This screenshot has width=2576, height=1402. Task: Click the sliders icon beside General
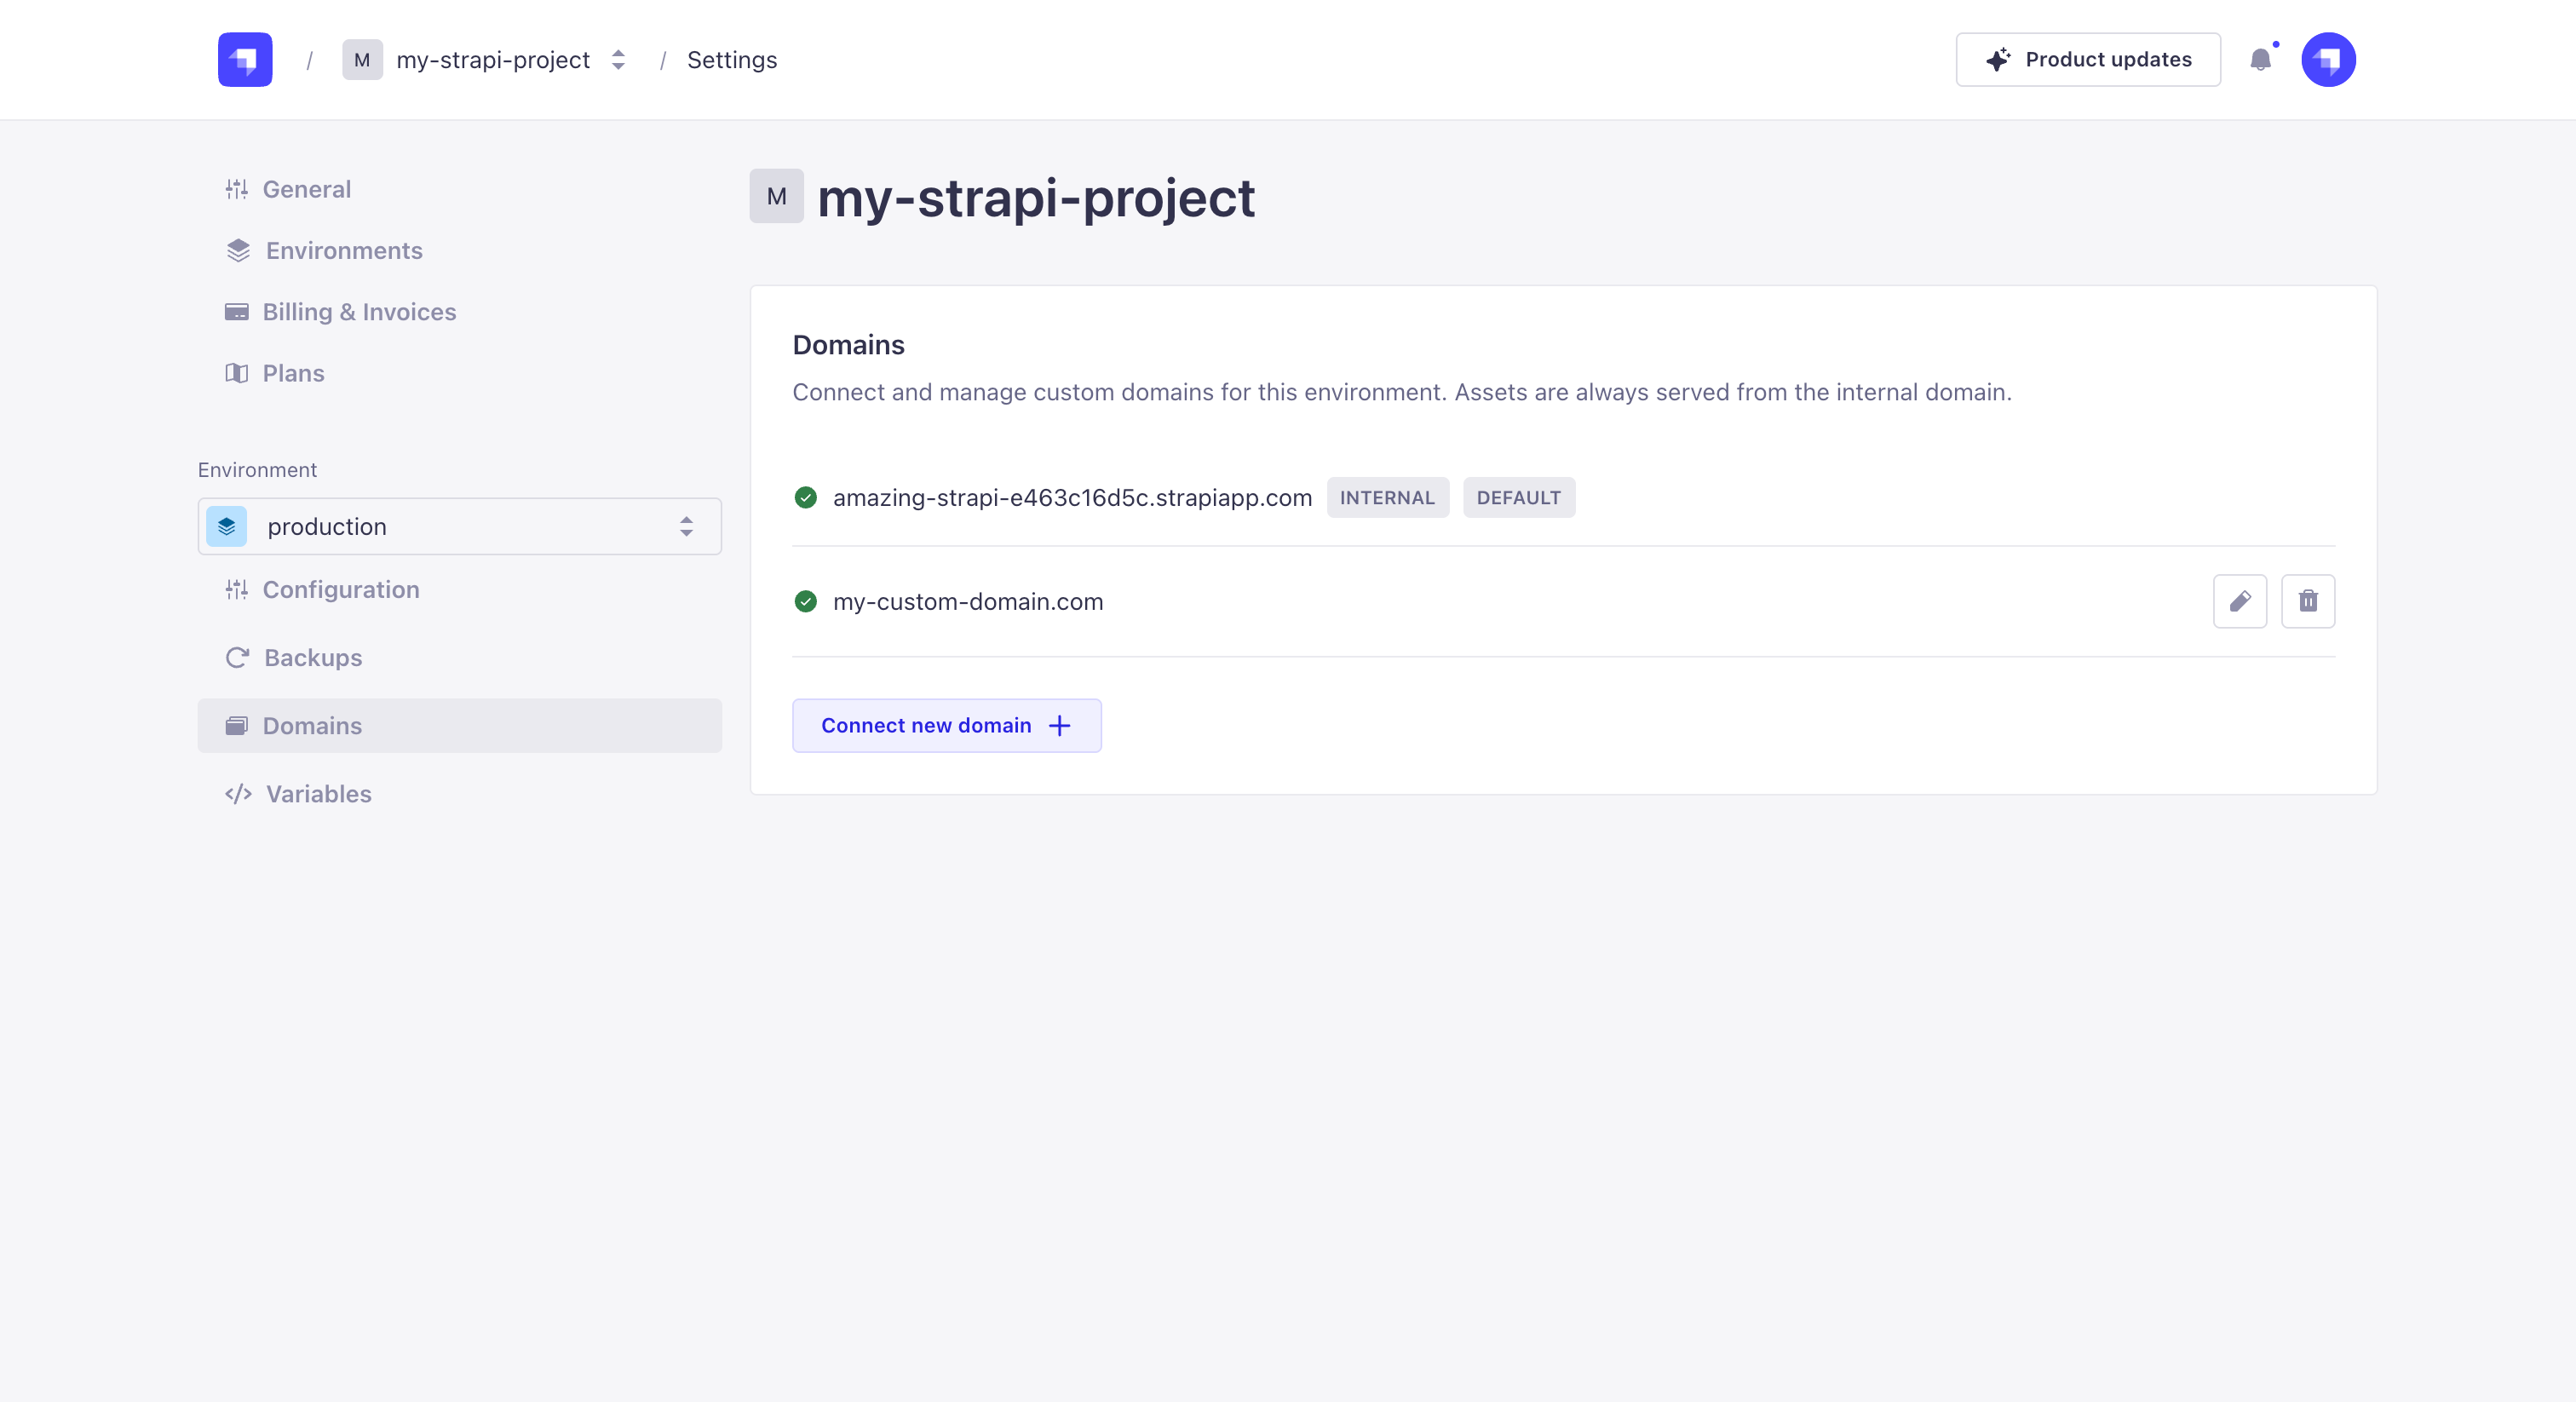pyautogui.click(x=237, y=189)
